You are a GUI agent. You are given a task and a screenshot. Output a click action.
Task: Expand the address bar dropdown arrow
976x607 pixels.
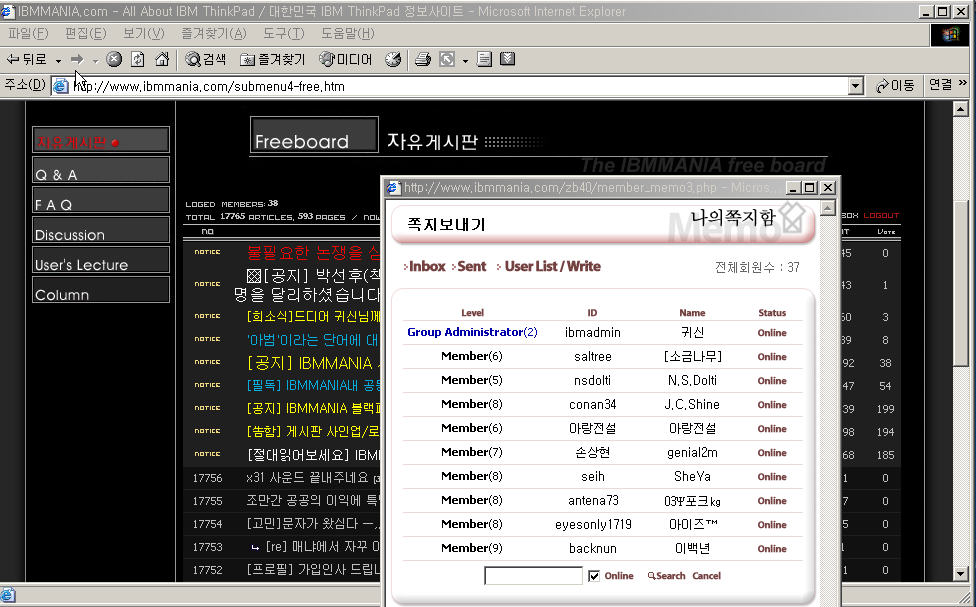pyautogui.click(x=855, y=86)
